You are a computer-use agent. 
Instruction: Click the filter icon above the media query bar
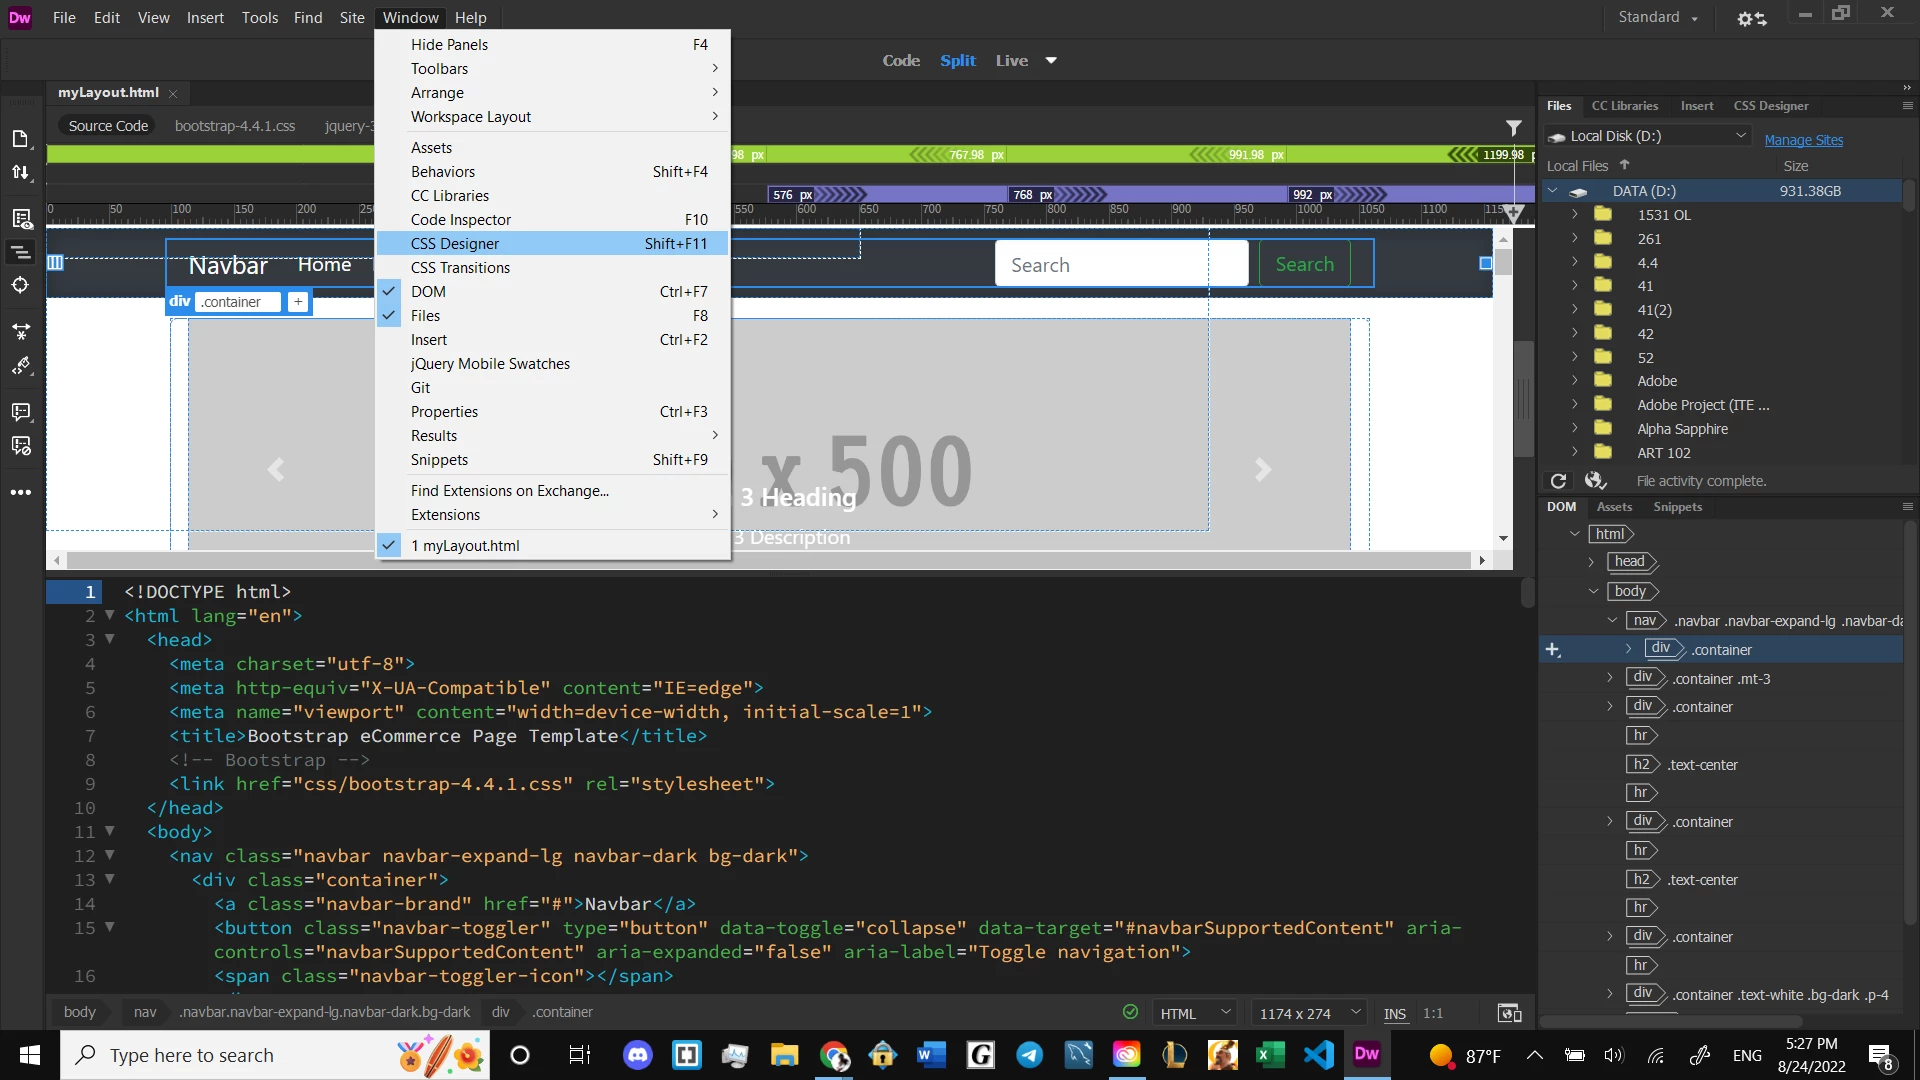pyautogui.click(x=1513, y=127)
